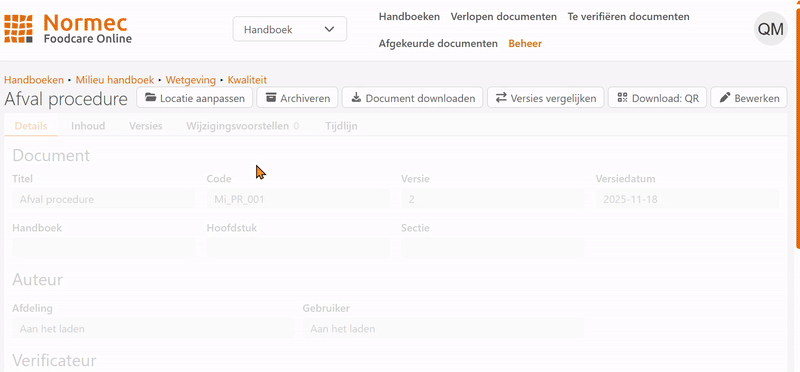Click the empty Sectie field

pos(493,247)
